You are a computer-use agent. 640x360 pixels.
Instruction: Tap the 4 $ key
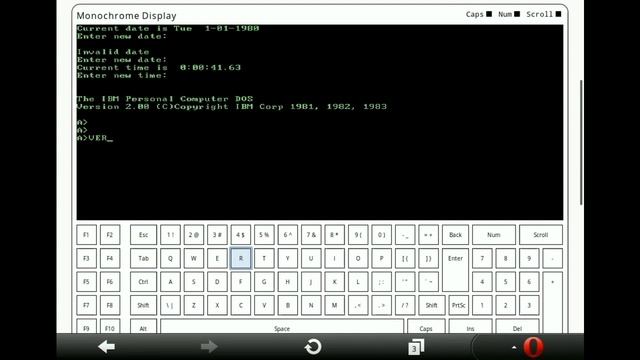[x=241, y=235]
